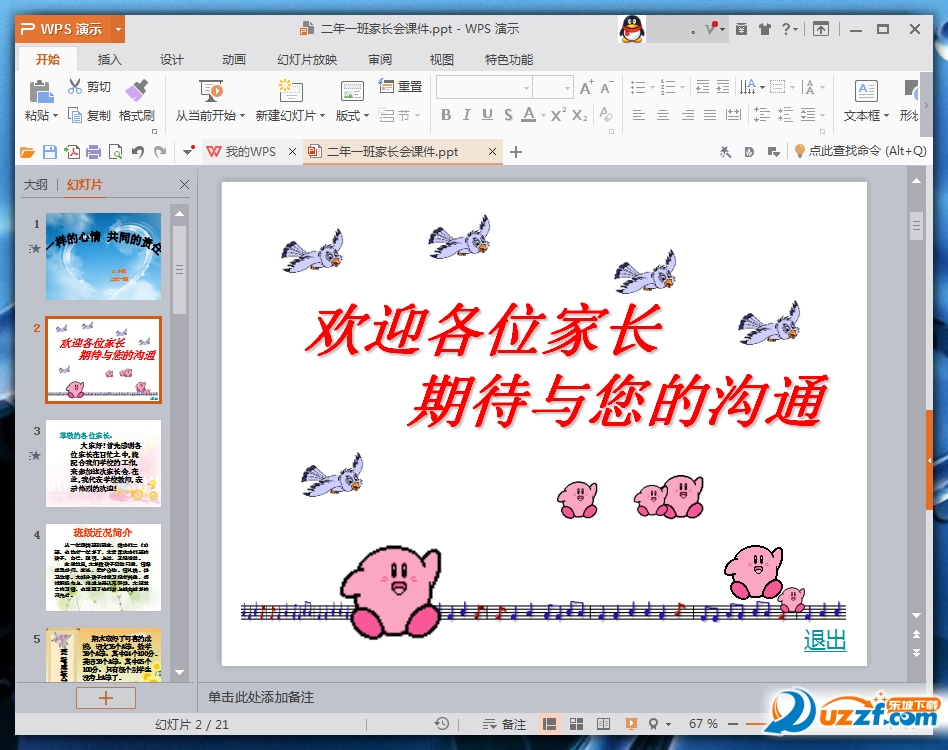Select the Format Painter brush
The height and width of the screenshot is (750, 948).
(x=137, y=90)
